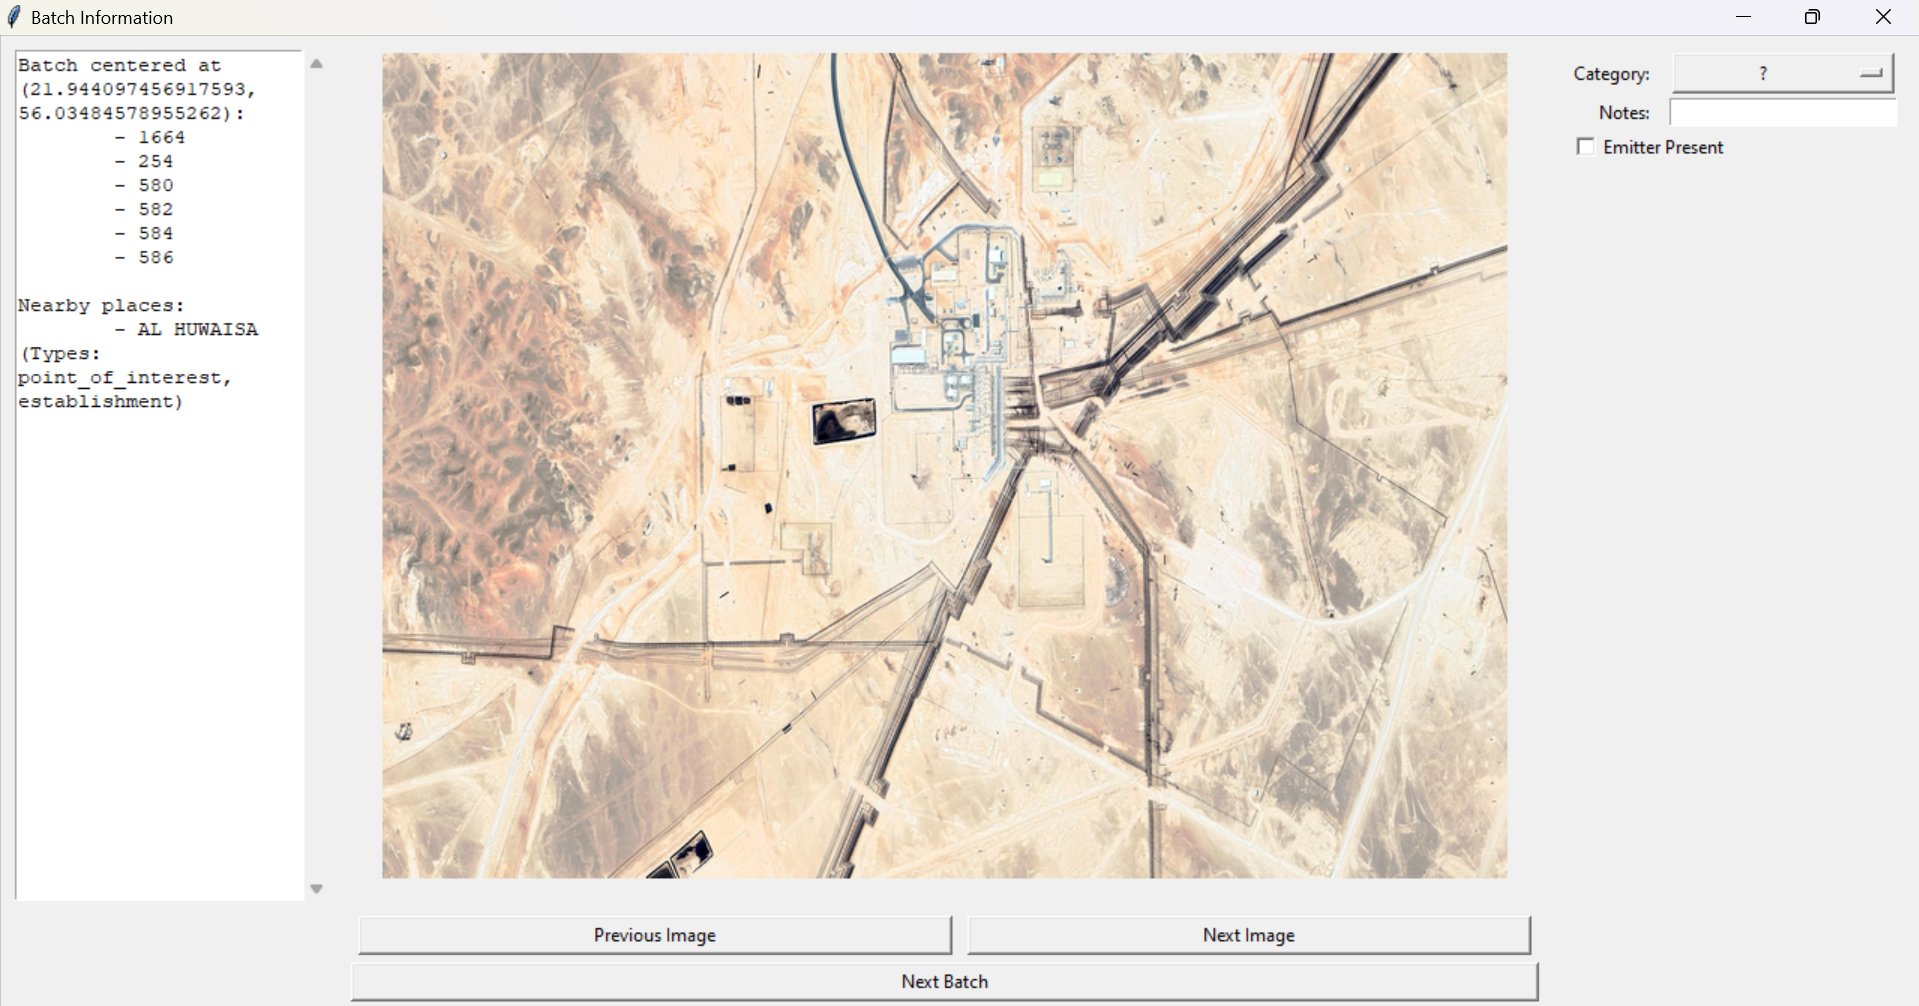Image resolution: width=1919 pixels, height=1006 pixels.
Task: Go to the Previous Image
Action: tap(655, 935)
